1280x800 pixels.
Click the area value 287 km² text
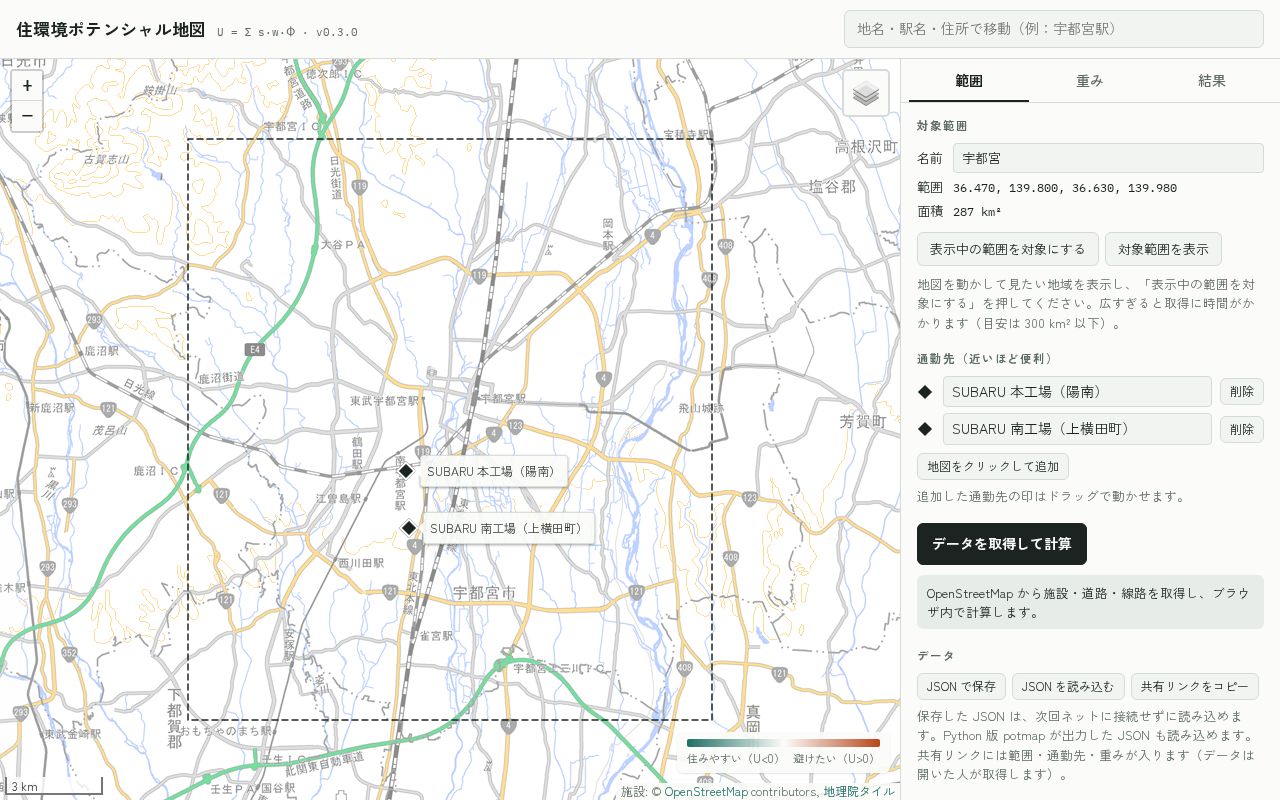tap(977, 212)
